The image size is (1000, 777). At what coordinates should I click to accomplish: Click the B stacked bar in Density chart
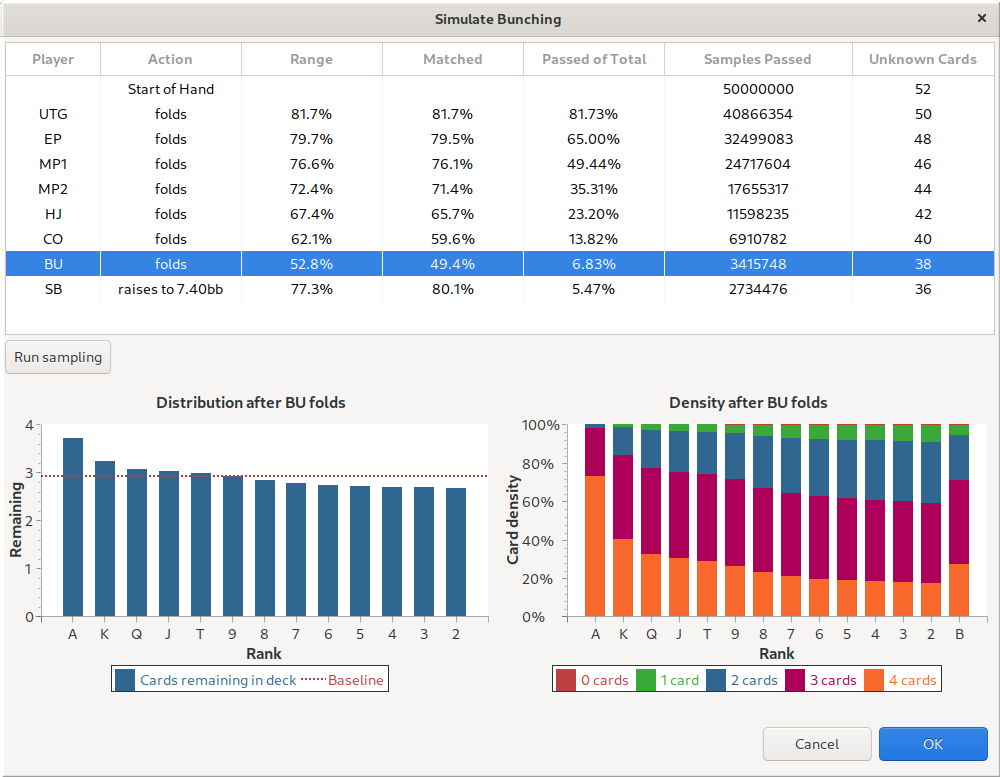coord(959,520)
